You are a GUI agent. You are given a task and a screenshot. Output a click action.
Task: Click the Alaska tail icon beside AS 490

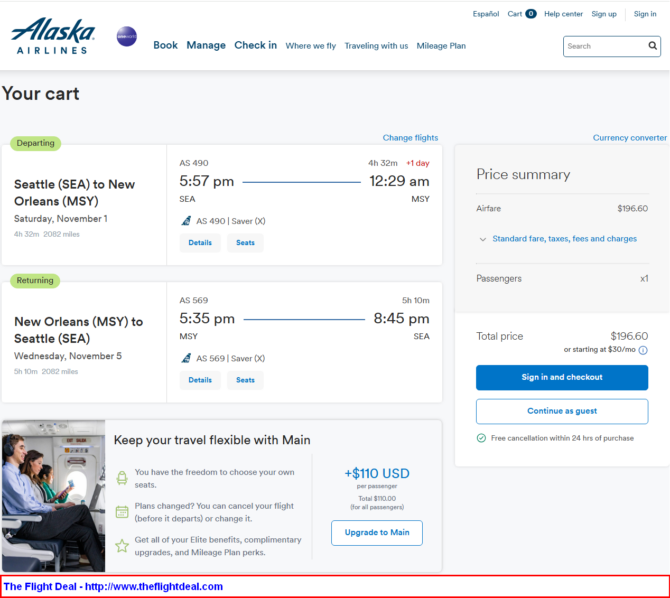point(186,221)
